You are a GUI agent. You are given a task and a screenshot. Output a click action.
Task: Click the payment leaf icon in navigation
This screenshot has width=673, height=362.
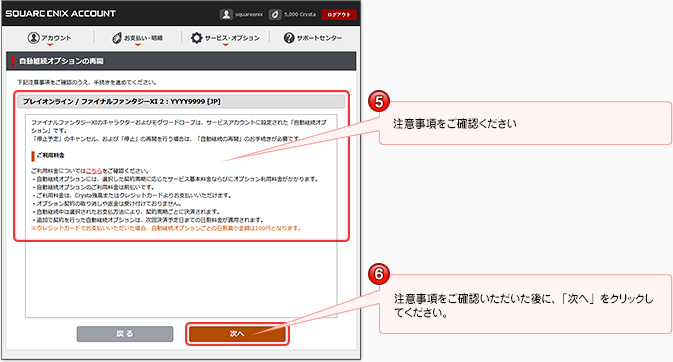117,38
